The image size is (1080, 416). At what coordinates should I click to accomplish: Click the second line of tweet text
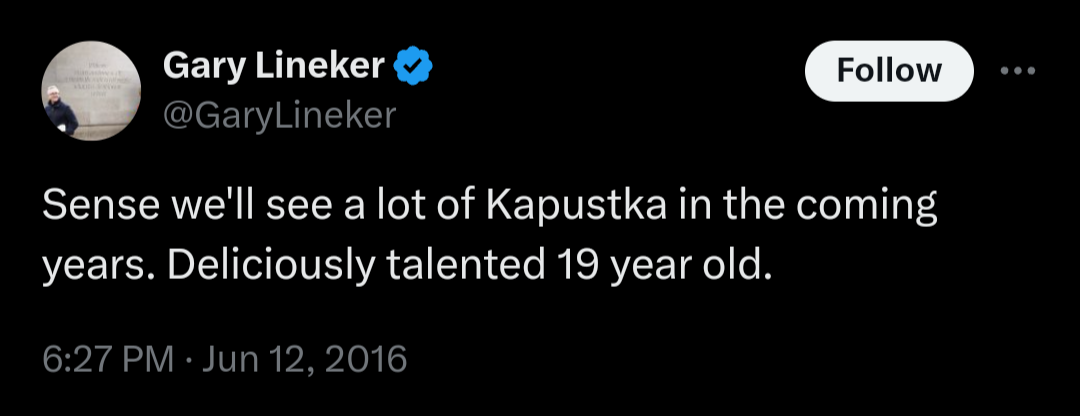(x=408, y=269)
